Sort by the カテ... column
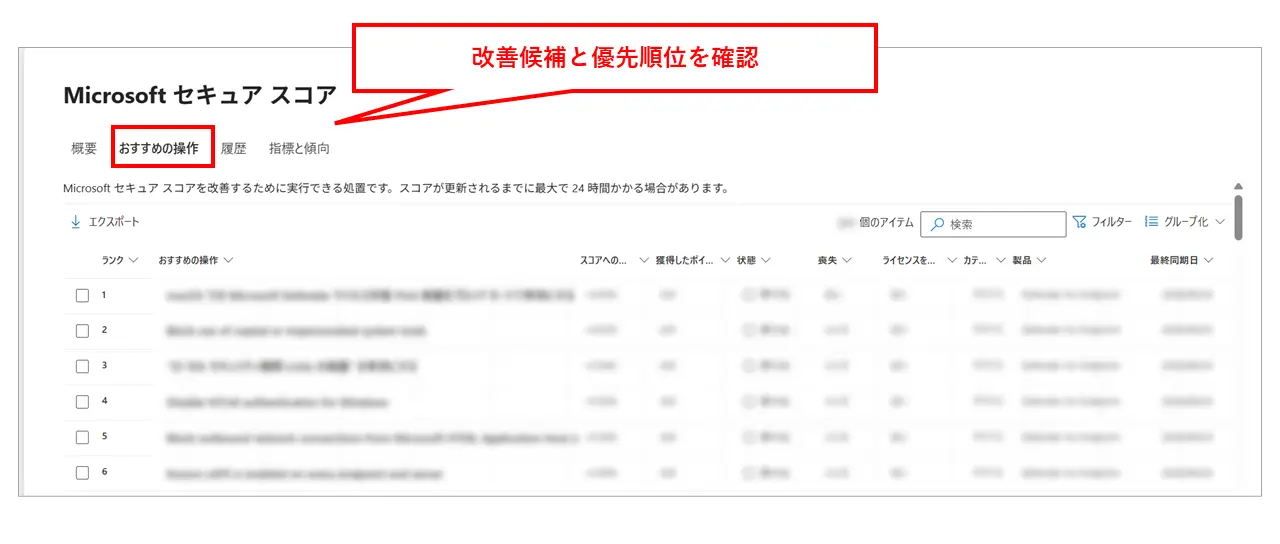Screen dimensions: 1280x544 985,260
